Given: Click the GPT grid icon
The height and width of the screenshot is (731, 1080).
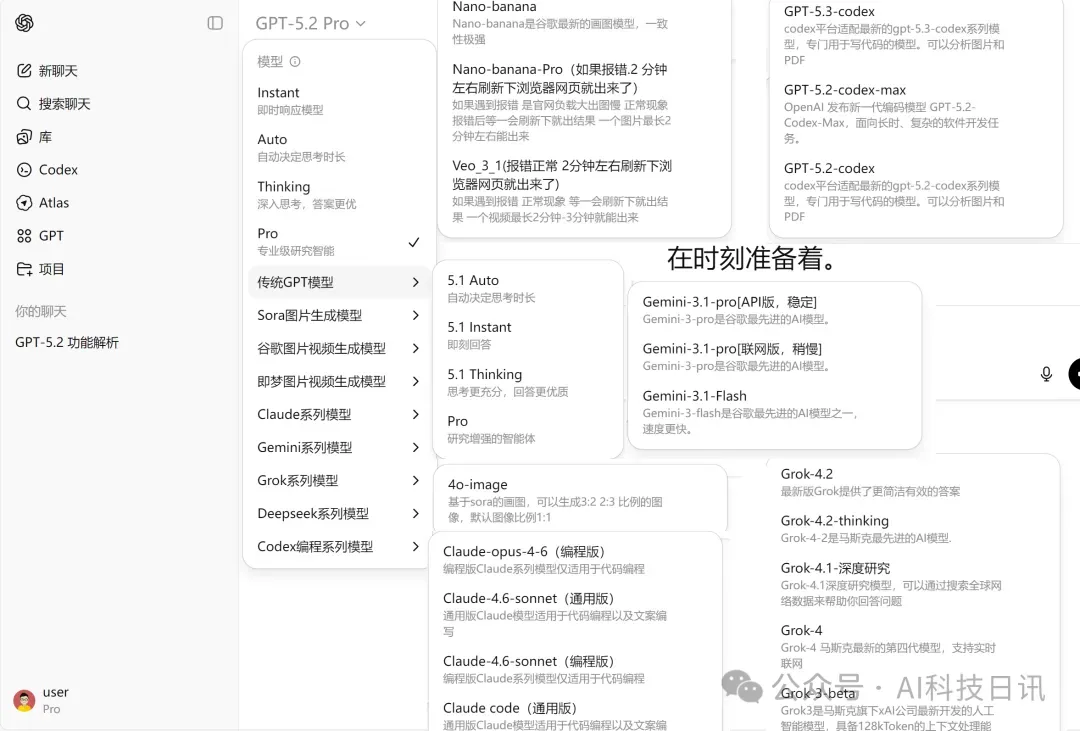Looking at the screenshot, I should (x=24, y=236).
